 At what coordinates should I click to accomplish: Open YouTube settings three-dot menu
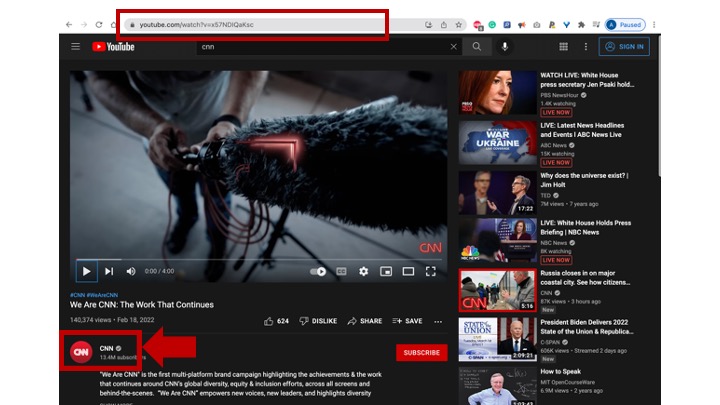[x=585, y=47]
